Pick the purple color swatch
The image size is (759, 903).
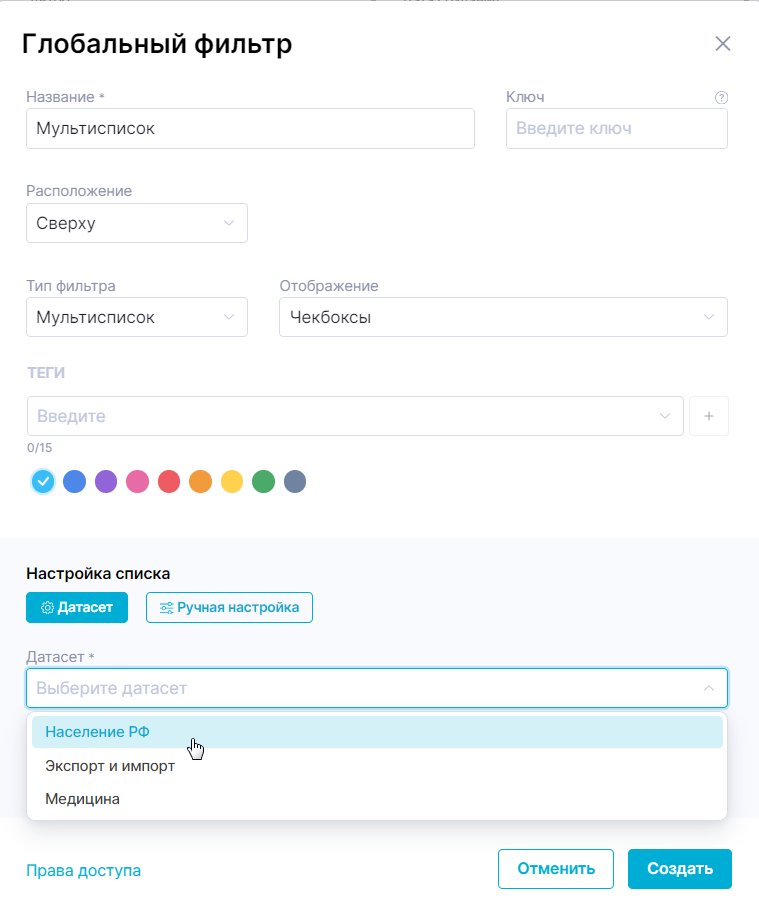coord(106,482)
